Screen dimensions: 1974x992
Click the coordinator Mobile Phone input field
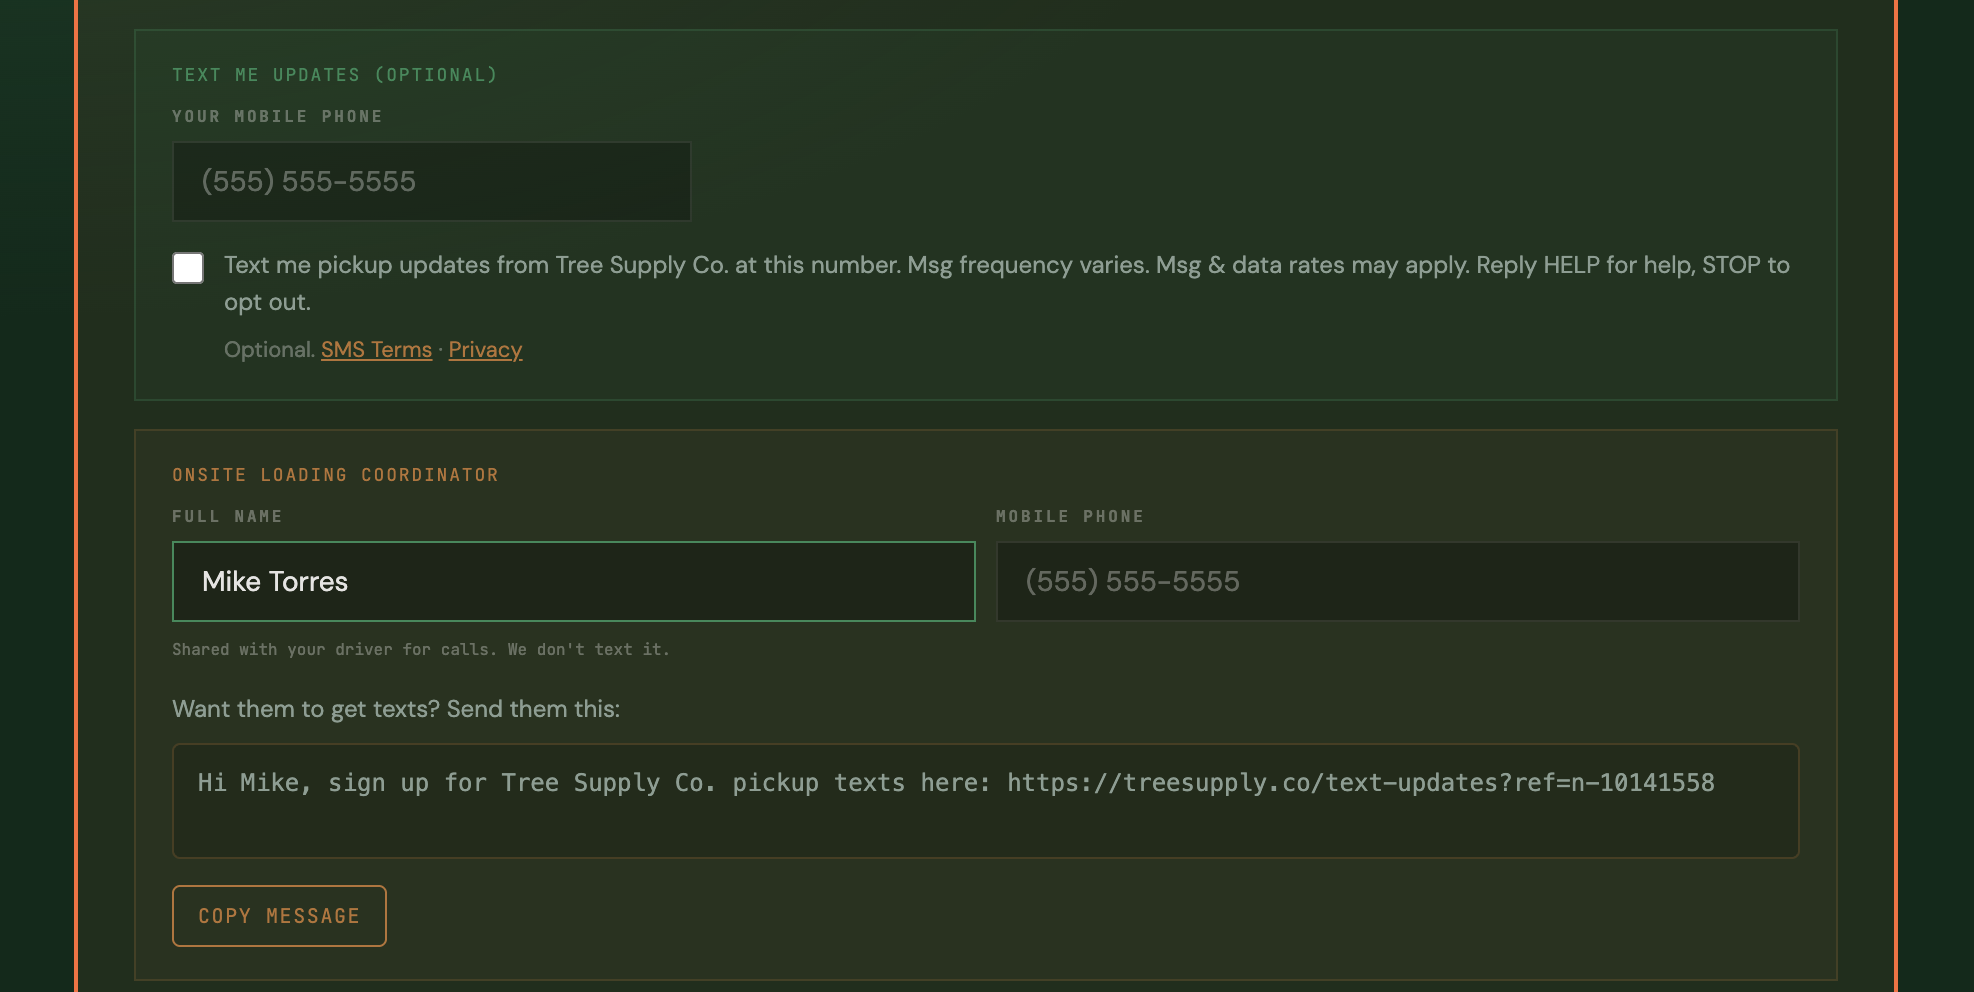[x=1397, y=581]
